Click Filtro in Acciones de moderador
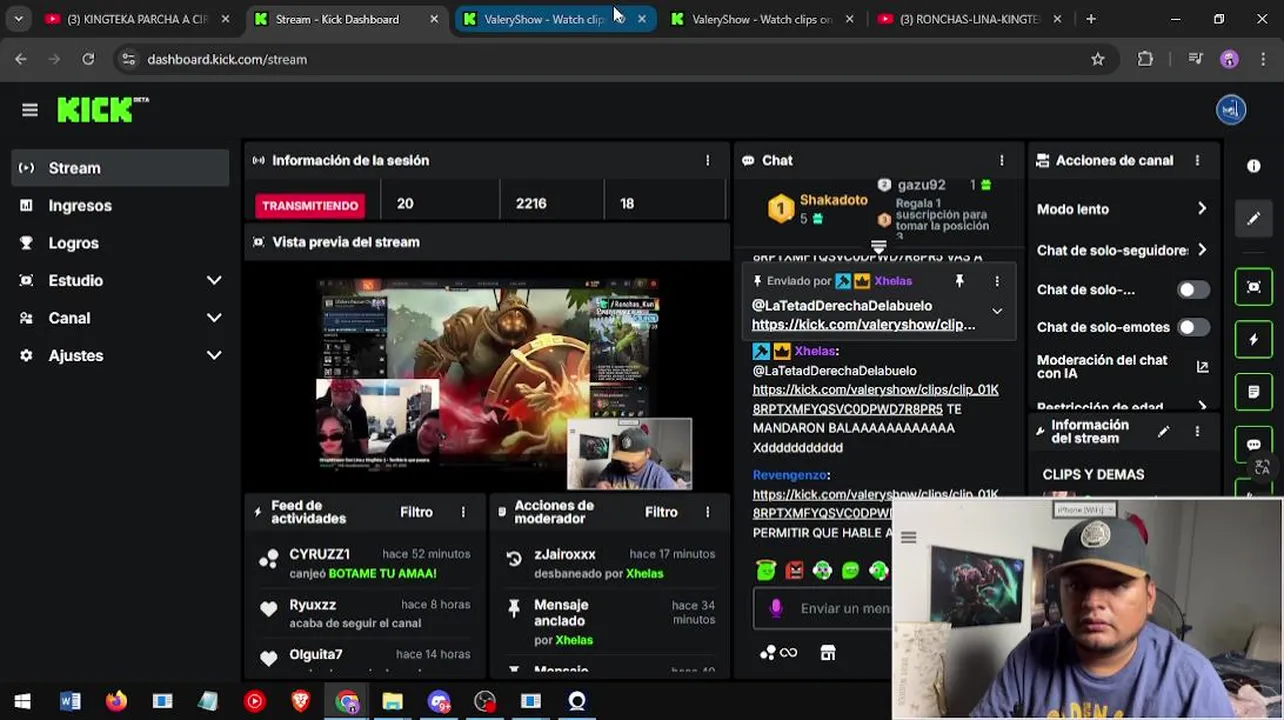The height and width of the screenshot is (720, 1284). point(661,512)
